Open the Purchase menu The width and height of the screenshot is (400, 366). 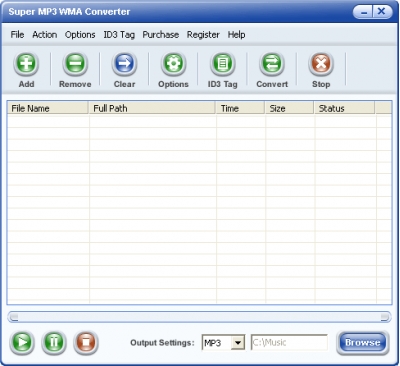(x=161, y=35)
